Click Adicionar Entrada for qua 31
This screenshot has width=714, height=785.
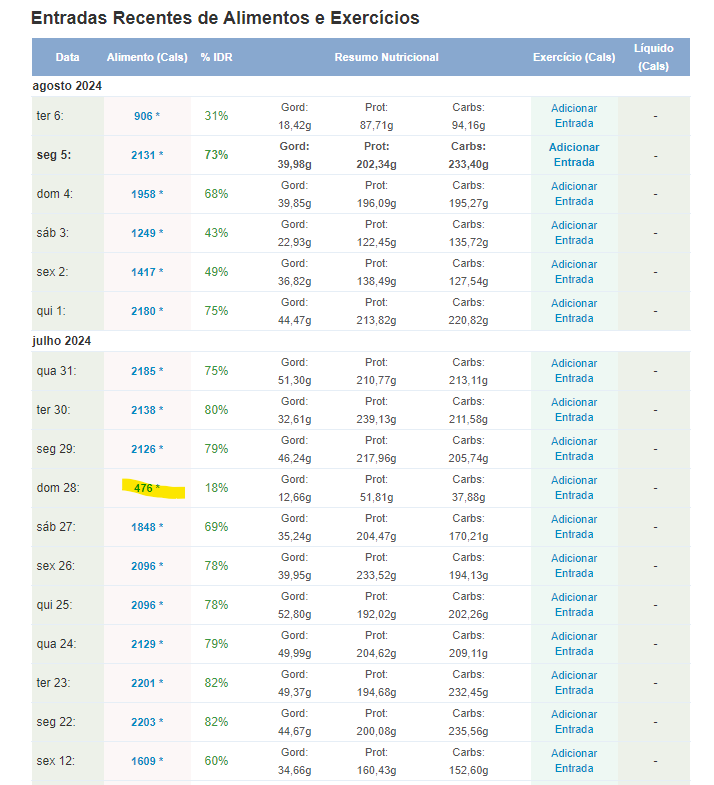574,371
